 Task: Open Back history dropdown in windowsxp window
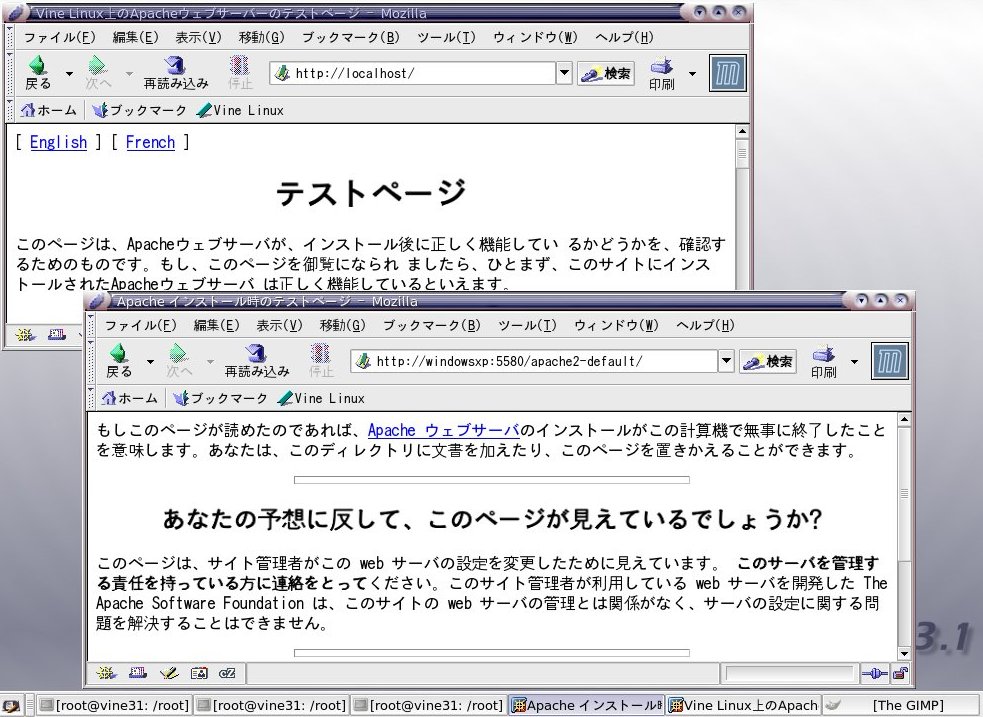pyautogui.click(x=150, y=362)
